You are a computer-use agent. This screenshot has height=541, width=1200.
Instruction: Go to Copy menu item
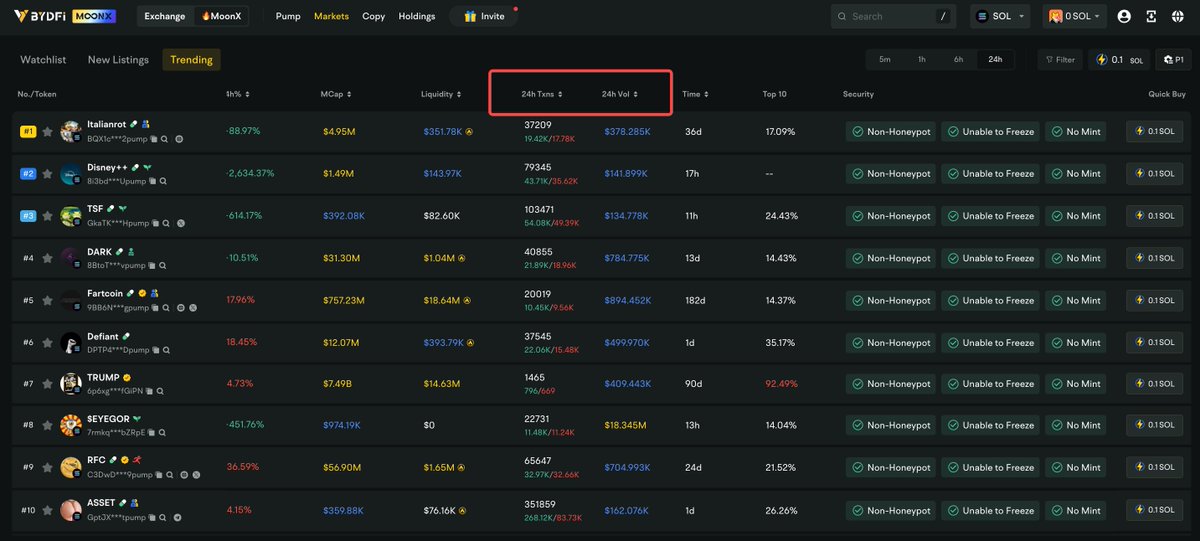(373, 16)
